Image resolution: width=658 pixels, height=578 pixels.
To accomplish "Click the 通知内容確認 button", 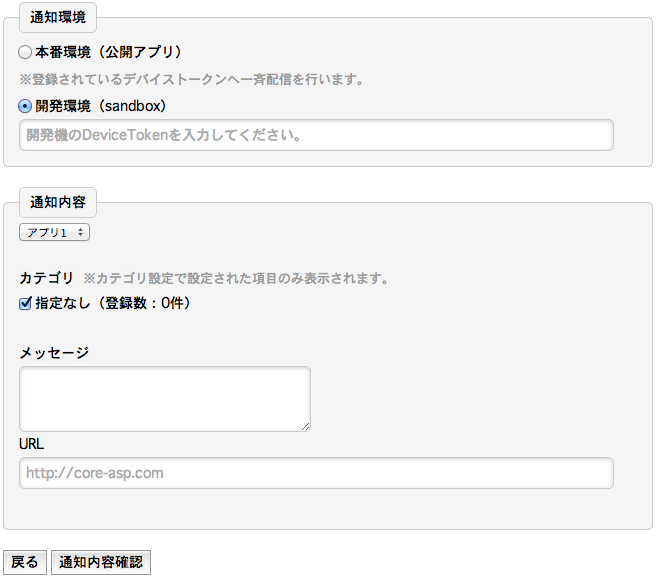I will [x=101, y=562].
